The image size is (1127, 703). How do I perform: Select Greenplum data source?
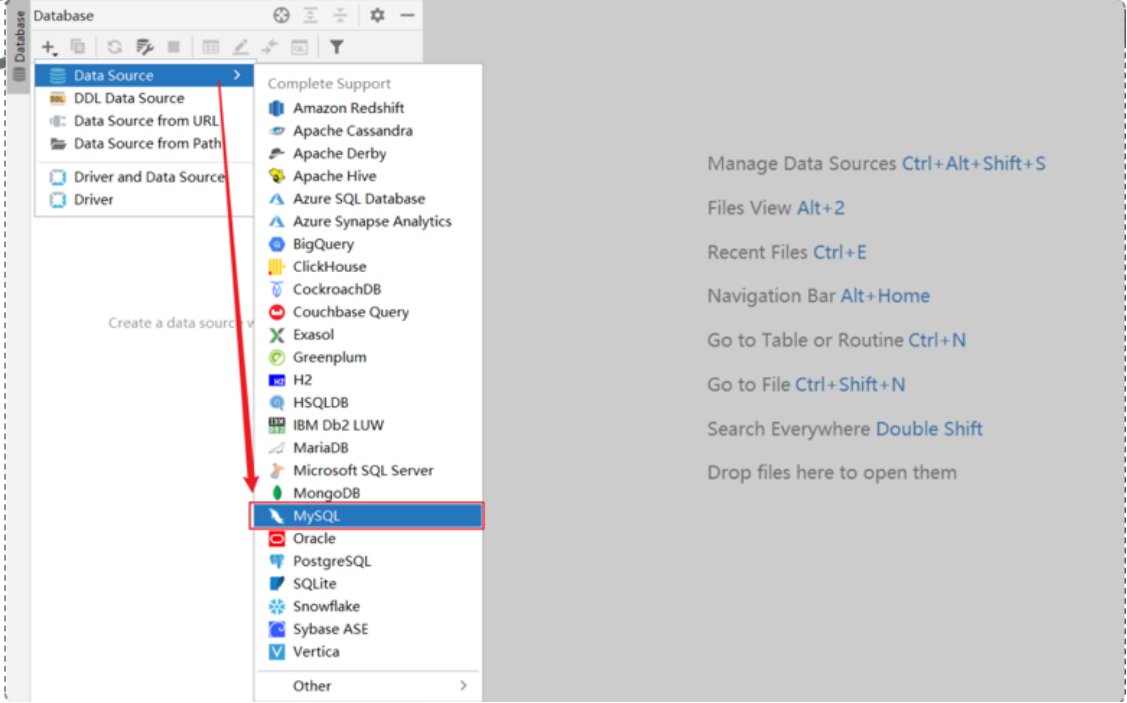pos(368,358)
